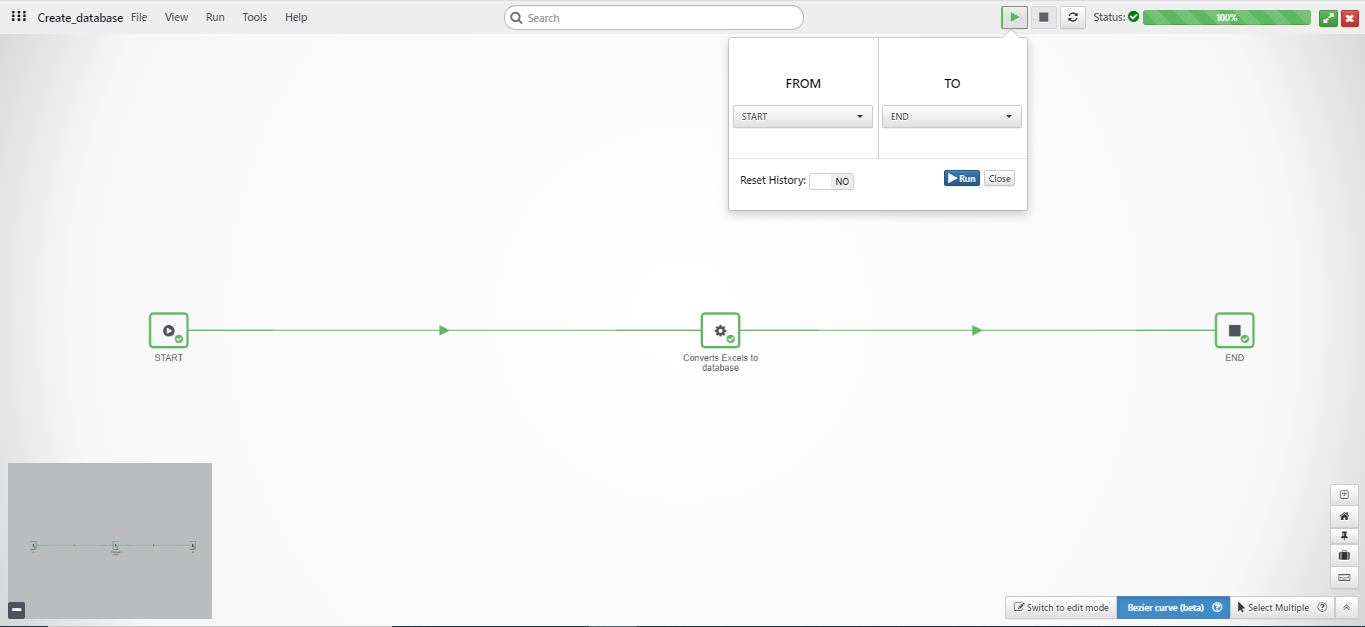The height and width of the screenshot is (627, 1365).
Task: Click the blue Run button in the dialog
Action: (x=960, y=178)
